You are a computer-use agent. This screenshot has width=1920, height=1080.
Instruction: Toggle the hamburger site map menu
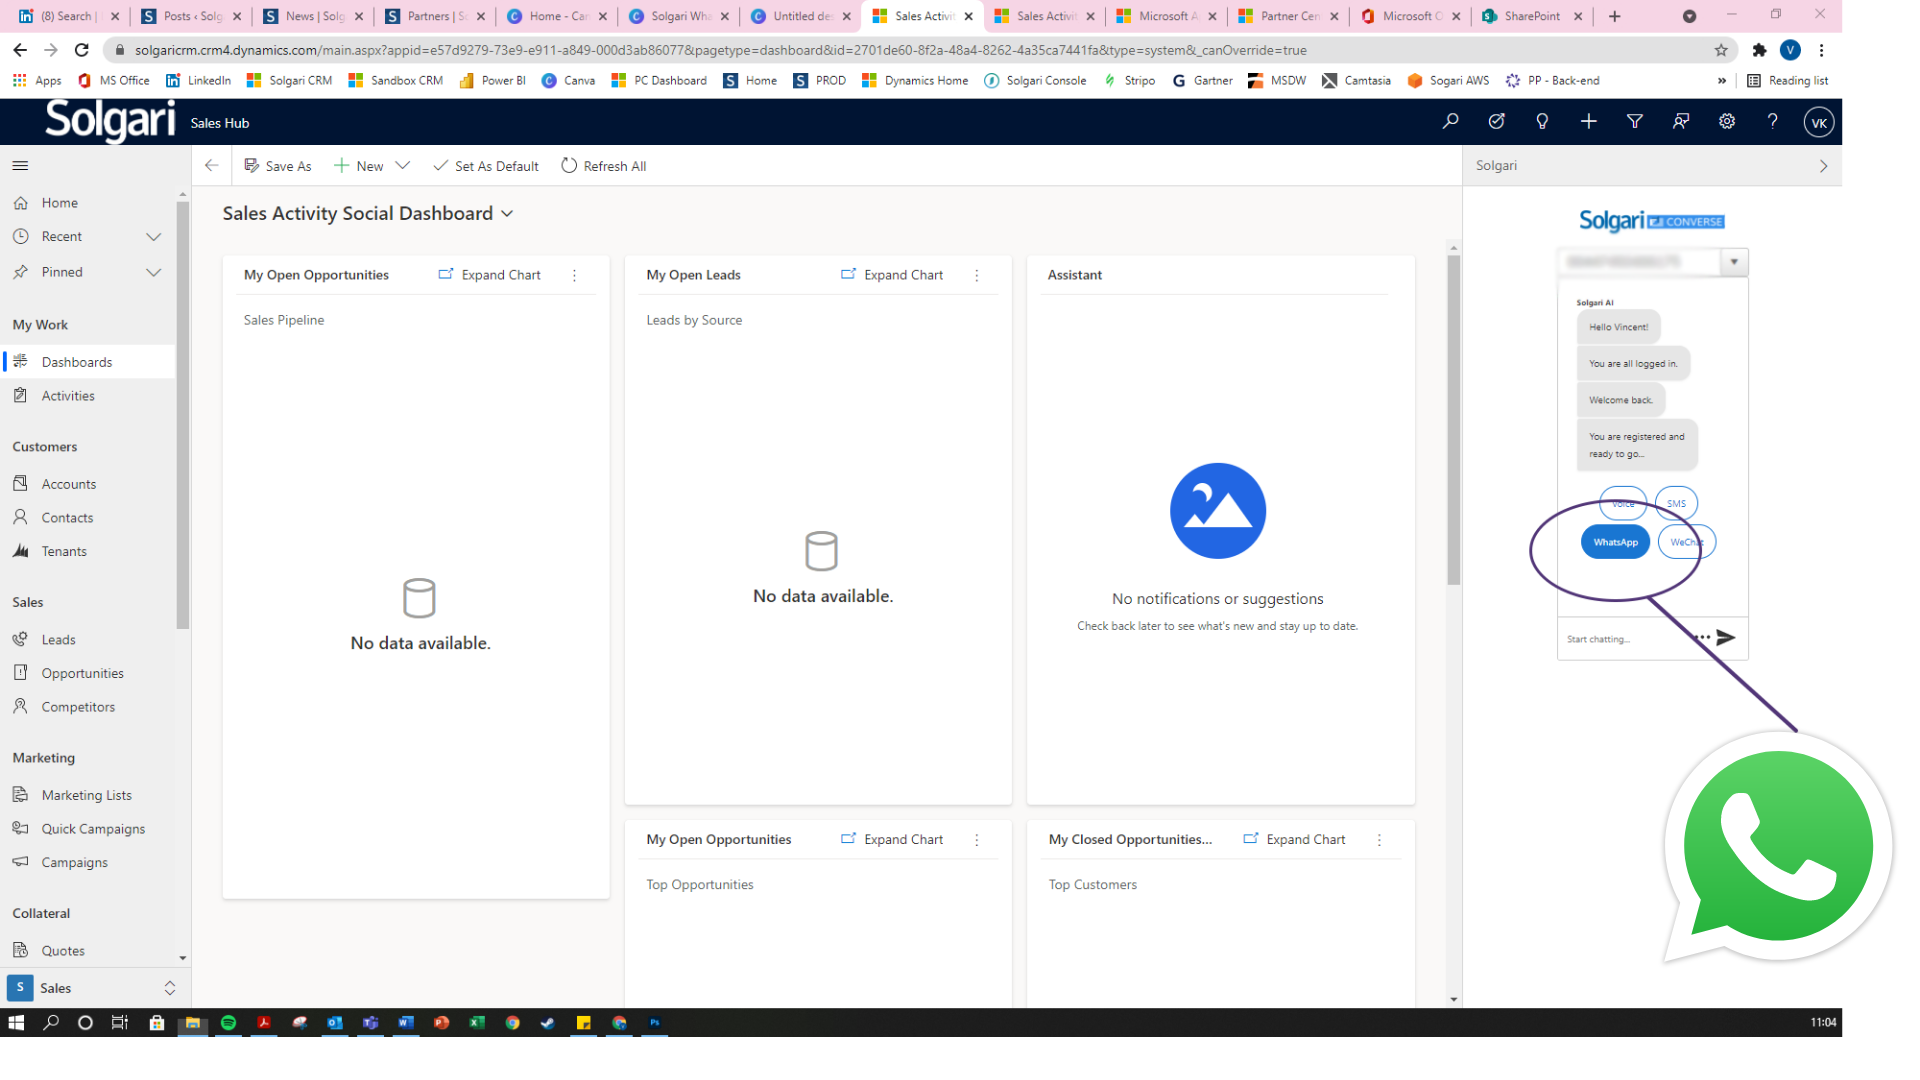click(20, 166)
